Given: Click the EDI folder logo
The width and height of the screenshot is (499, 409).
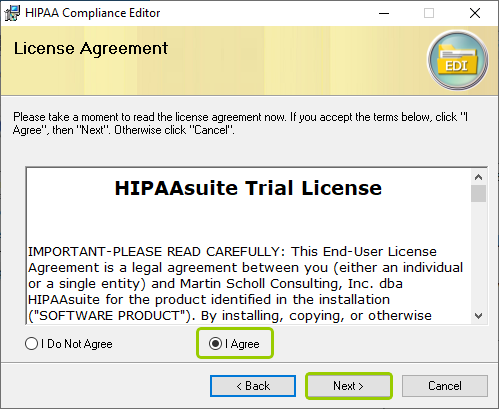Looking at the screenshot, I should [458, 60].
